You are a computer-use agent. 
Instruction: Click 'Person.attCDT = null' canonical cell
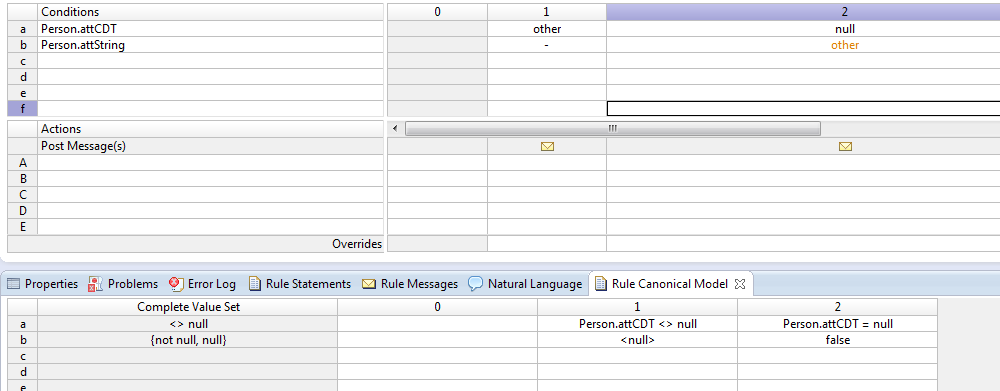pyautogui.click(x=838, y=323)
